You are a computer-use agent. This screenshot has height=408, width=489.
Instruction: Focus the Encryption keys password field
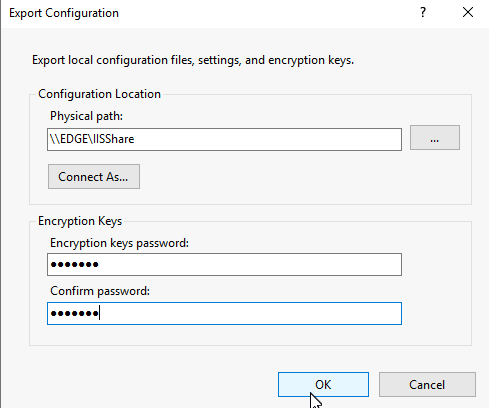[x=224, y=264]
